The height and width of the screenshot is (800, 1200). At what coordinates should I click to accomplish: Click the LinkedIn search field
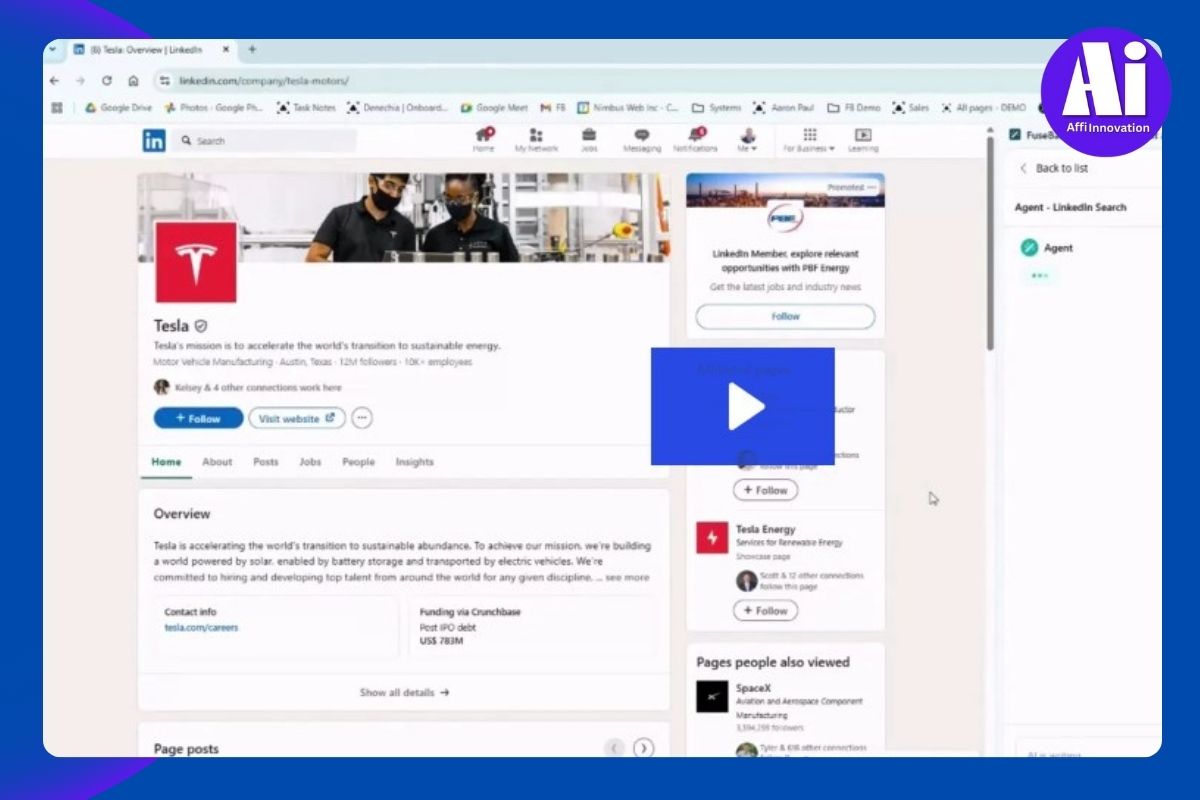[265, 141]
